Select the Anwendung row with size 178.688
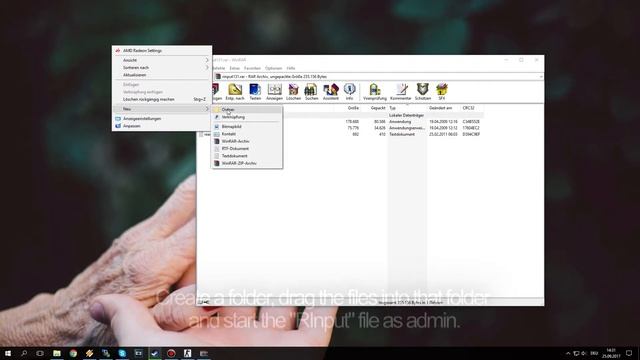 tap(341, 122)
